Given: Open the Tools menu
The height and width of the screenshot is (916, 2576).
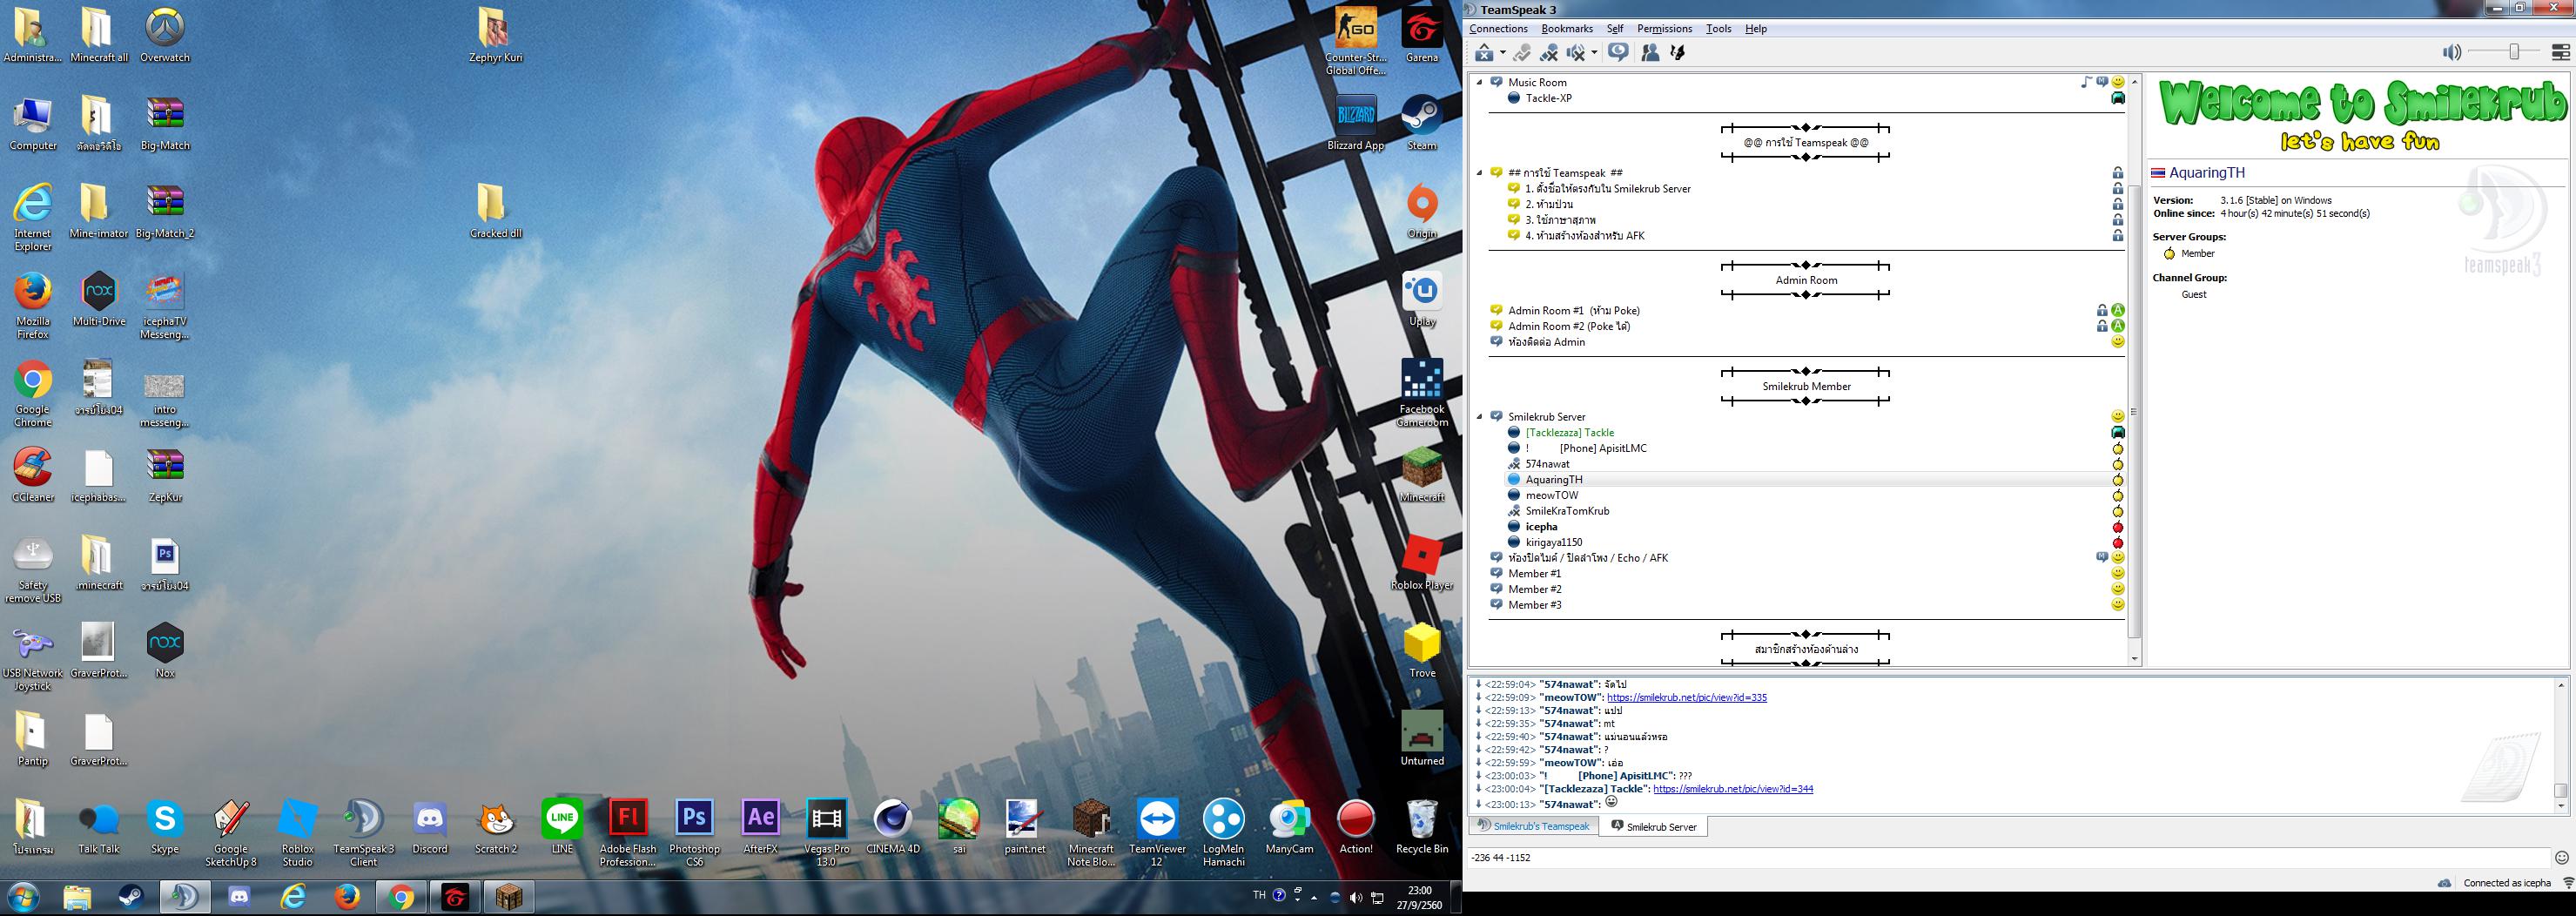Looking at the screenshot, I should (x=1718, y=29).
